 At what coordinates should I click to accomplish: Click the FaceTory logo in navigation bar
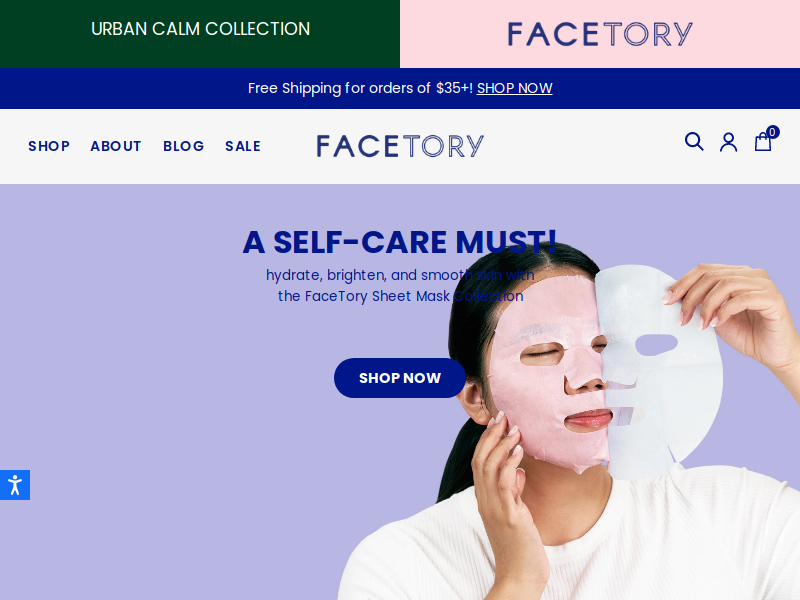(x=400, y=146)
